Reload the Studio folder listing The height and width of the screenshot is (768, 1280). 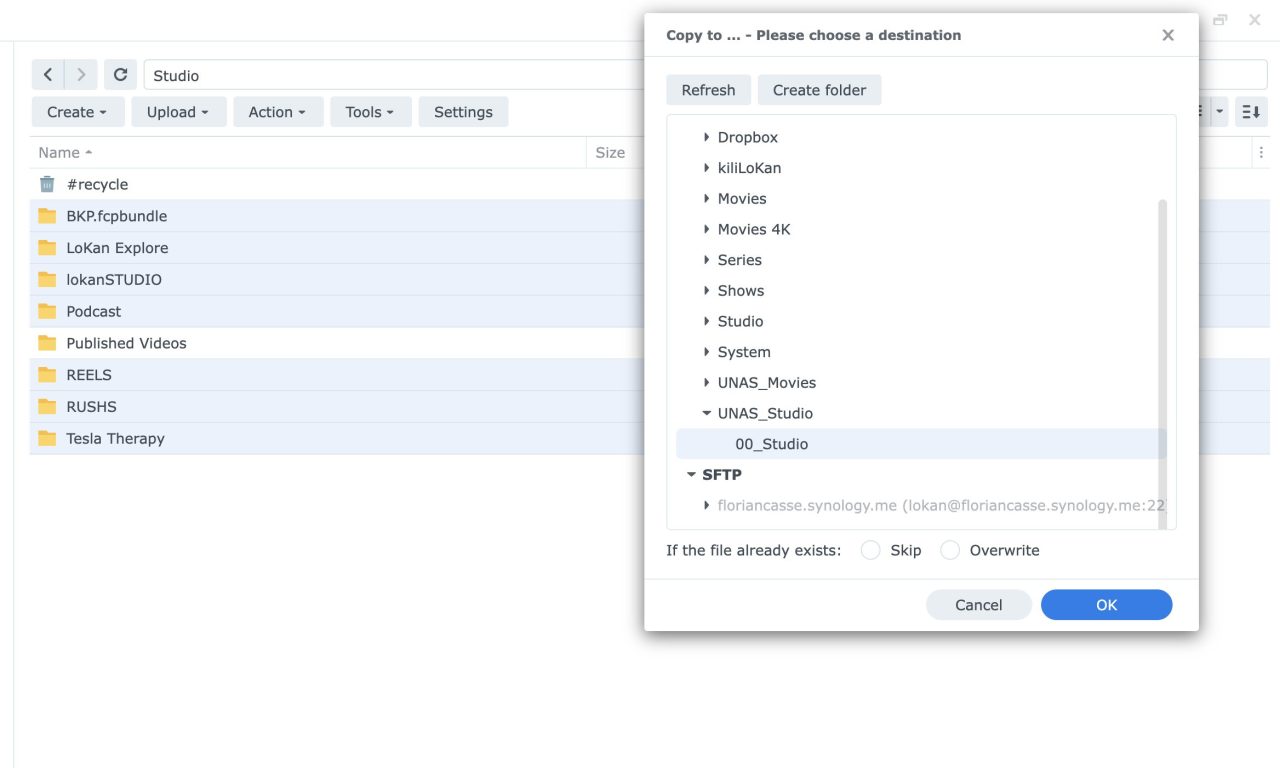point(120,75)
